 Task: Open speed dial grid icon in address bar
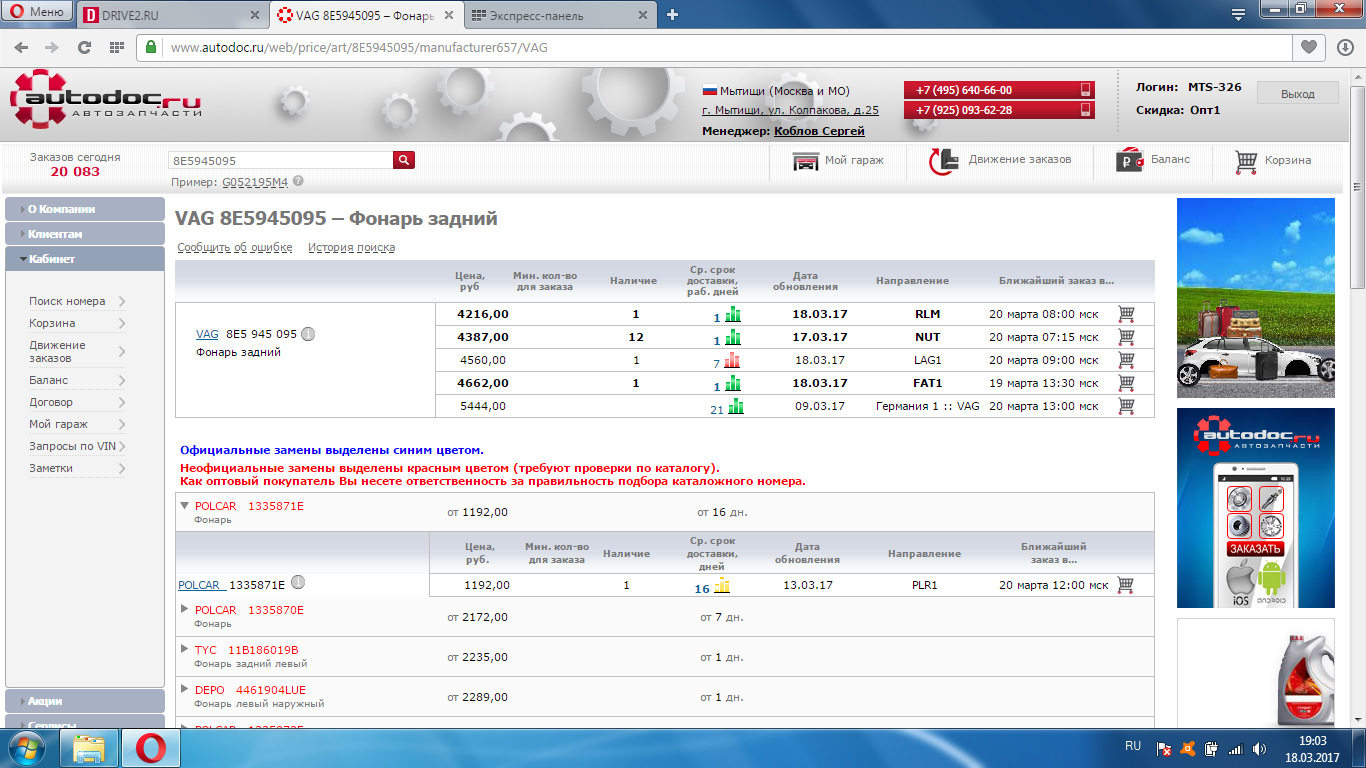116,47
